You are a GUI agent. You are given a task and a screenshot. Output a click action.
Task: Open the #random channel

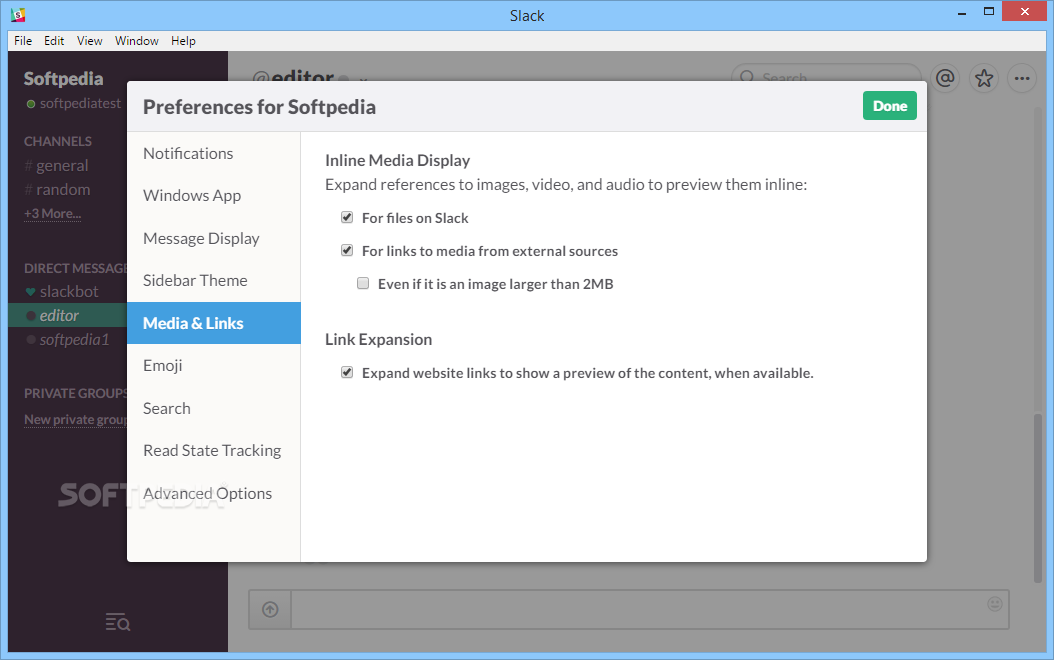click(x=57, y=190)
